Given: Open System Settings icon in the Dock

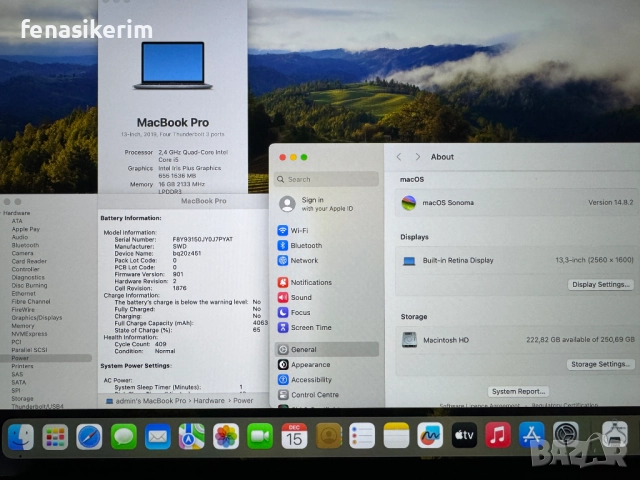Looking at the screenshot, I should pos(566,435).
